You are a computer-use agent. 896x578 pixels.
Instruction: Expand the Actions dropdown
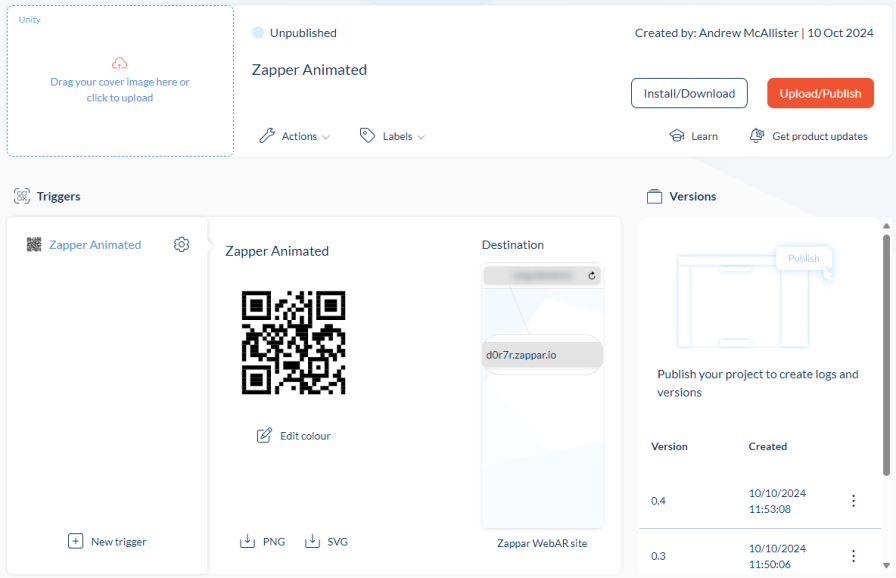pyautogui.click(x=294, y=136)
